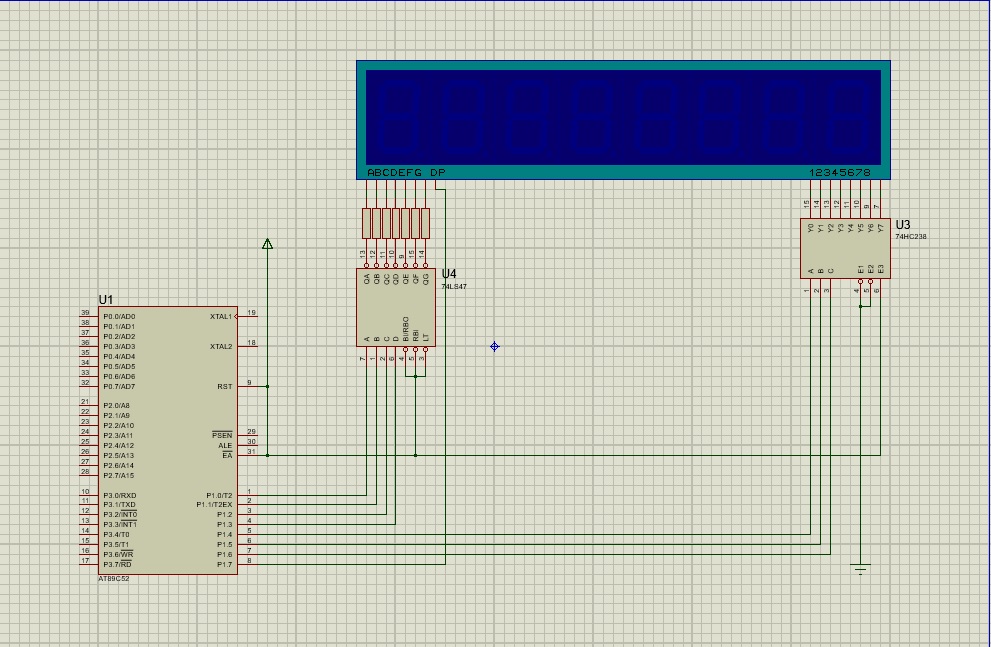Click the P3.1/TXD pin label

[x=119, y=505]
